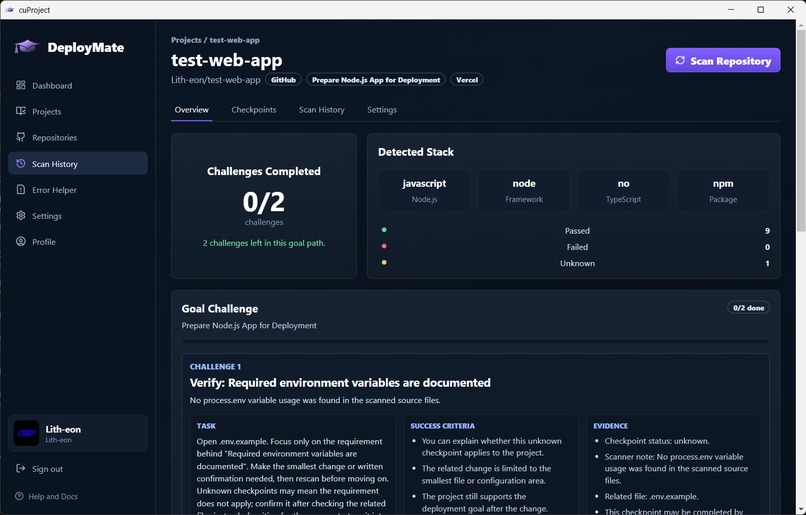806x515 pixels.
Task: Click 'Related file: .env.example.' evidence line
Action: click(651, 496)
